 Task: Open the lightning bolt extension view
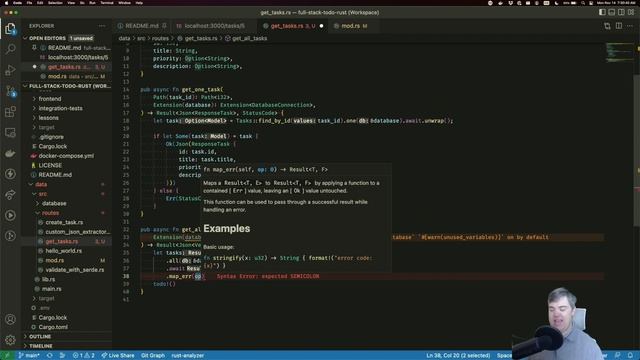click(10, 174)
